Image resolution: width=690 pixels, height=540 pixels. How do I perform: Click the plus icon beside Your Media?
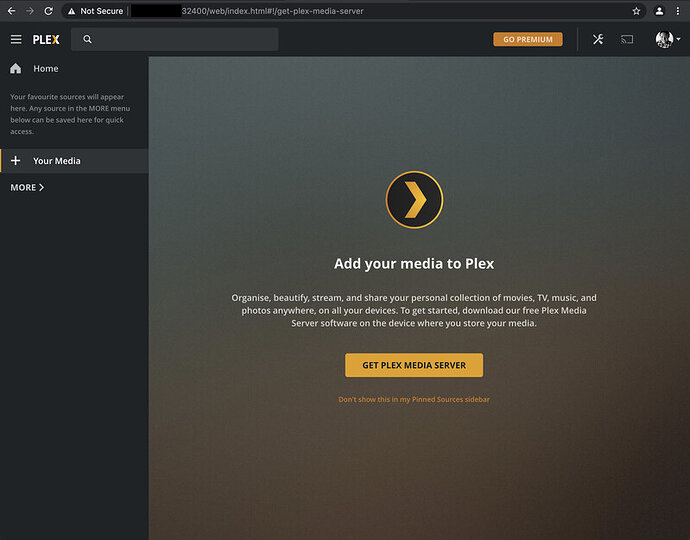point(15,161)
